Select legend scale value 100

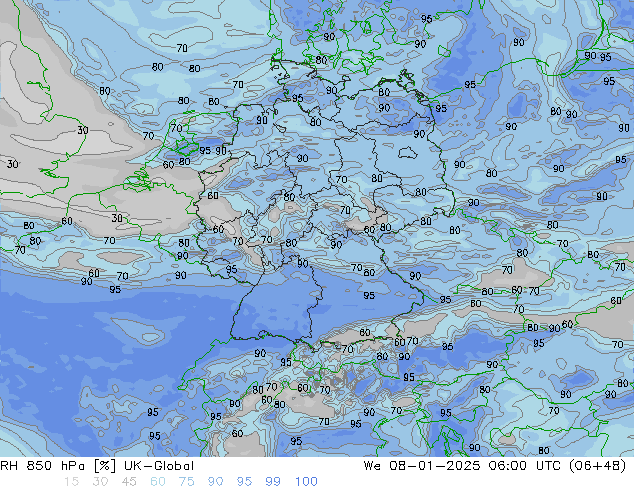point(306,482)
